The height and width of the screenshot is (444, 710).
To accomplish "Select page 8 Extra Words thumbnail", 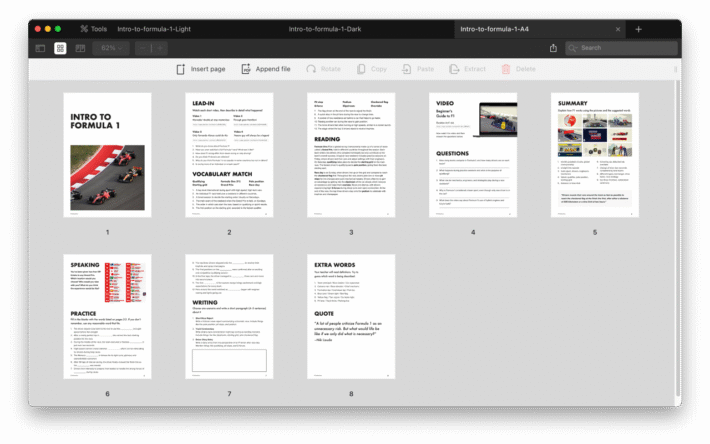I will coord(351,316).
